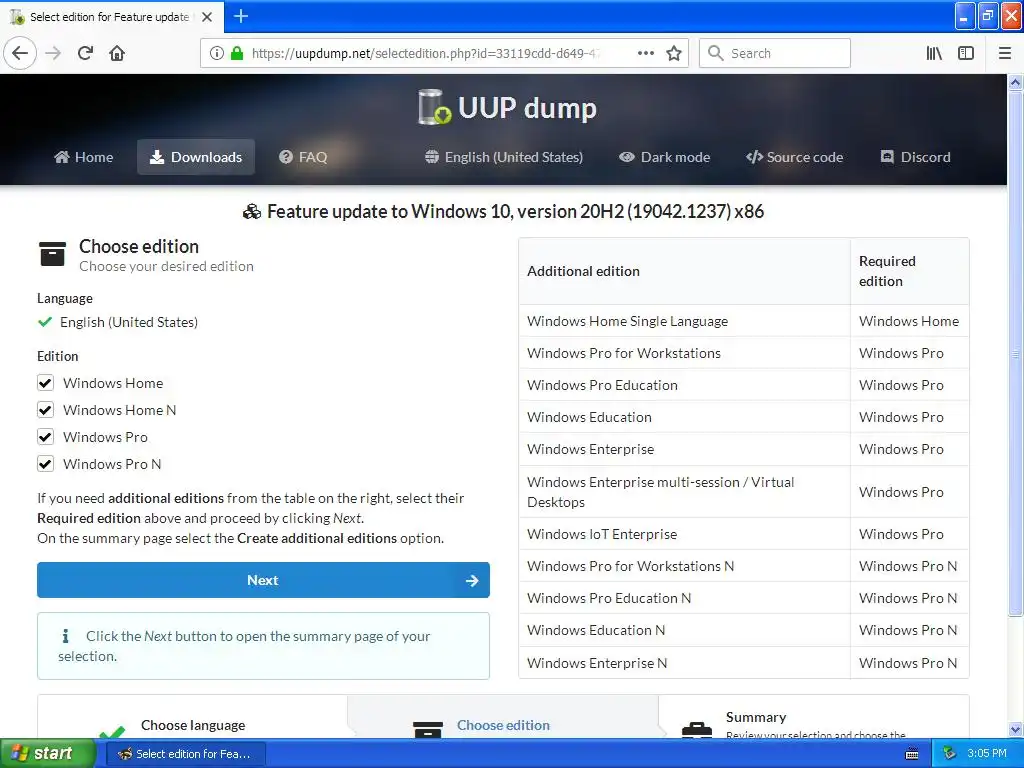Open Source code link
The height and width of the screenshot is (768, 1024).
point(794,157)
